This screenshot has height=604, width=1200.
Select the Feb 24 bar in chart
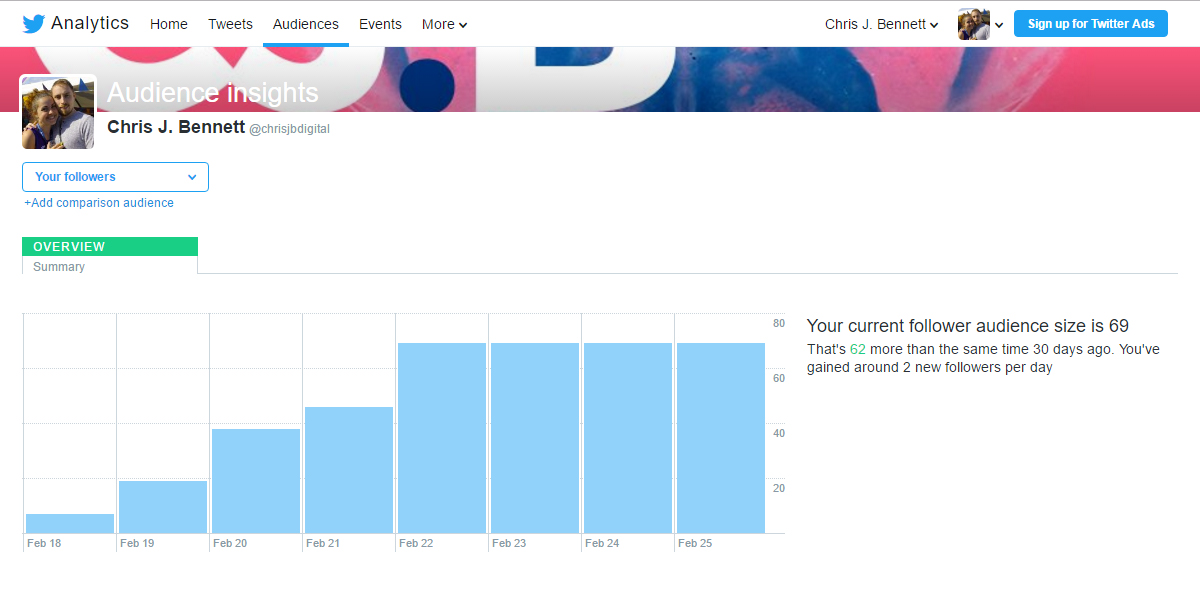point(628,438)
